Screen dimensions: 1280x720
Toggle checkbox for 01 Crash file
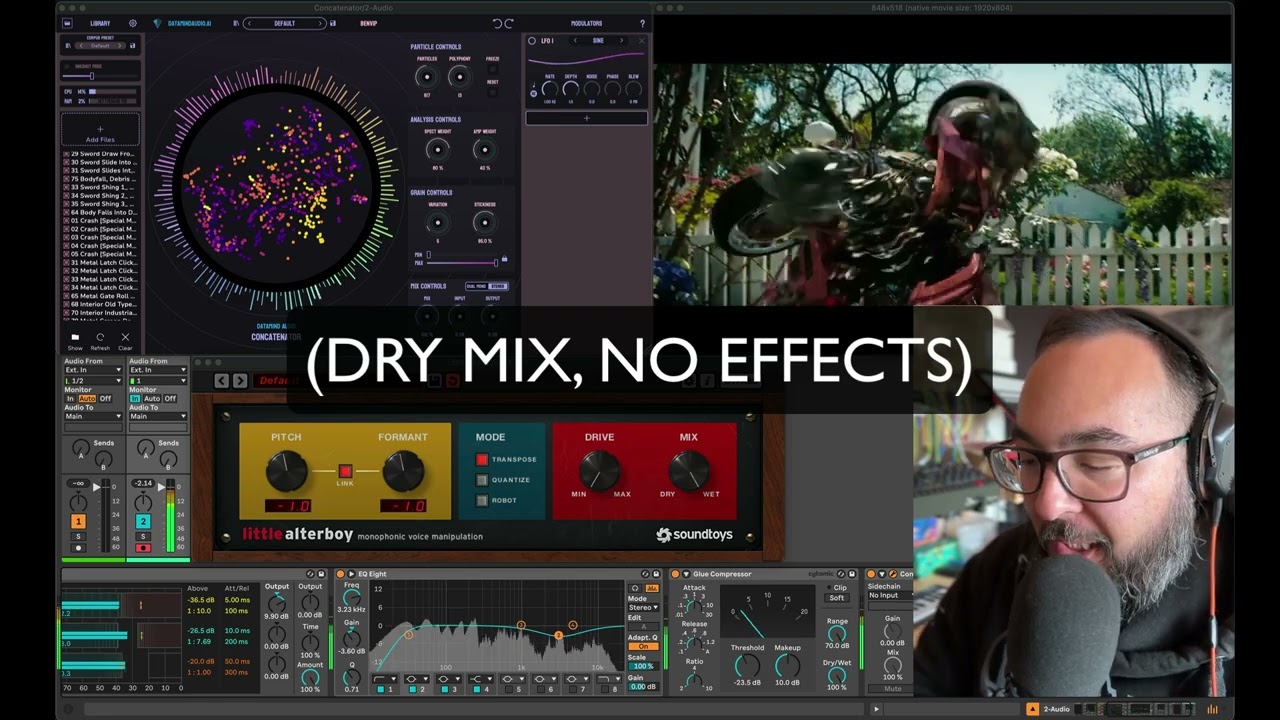pyautogui.click(x=66, y=221)
